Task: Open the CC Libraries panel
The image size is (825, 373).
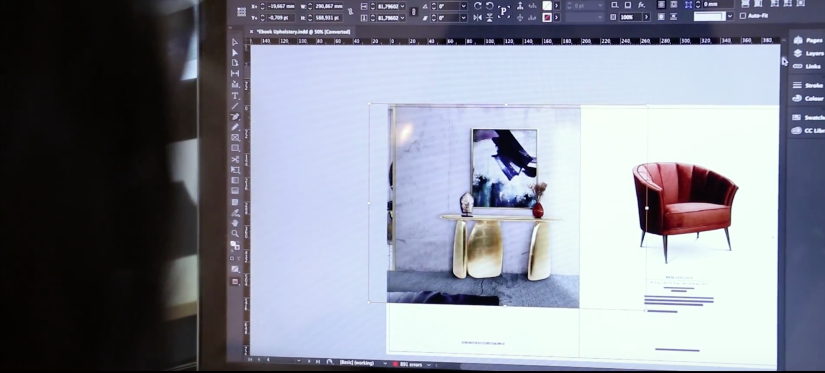Action: pyautogui.click(x=808, y=130)
